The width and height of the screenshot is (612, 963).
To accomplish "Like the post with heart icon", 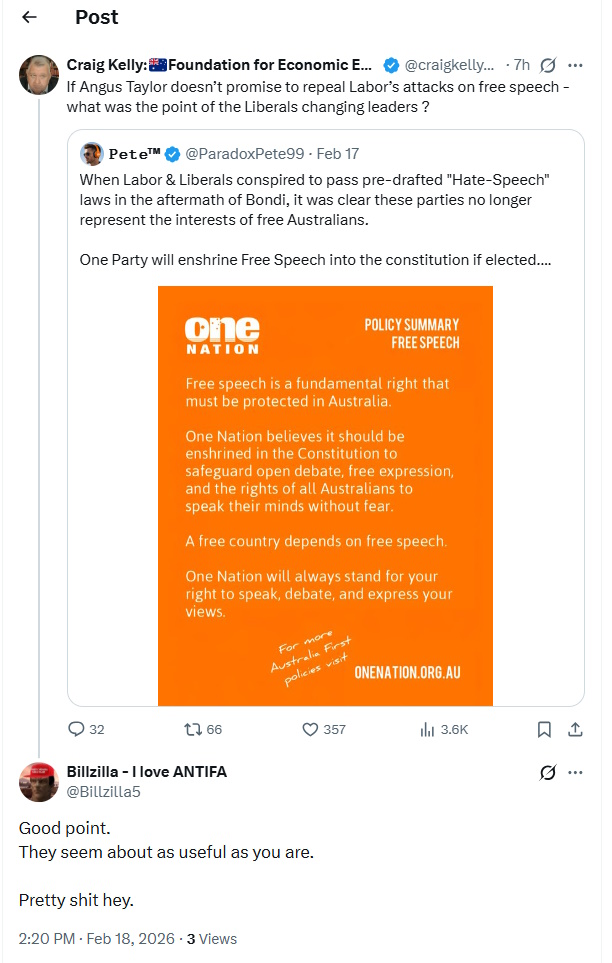I will [x=310, y=729].
